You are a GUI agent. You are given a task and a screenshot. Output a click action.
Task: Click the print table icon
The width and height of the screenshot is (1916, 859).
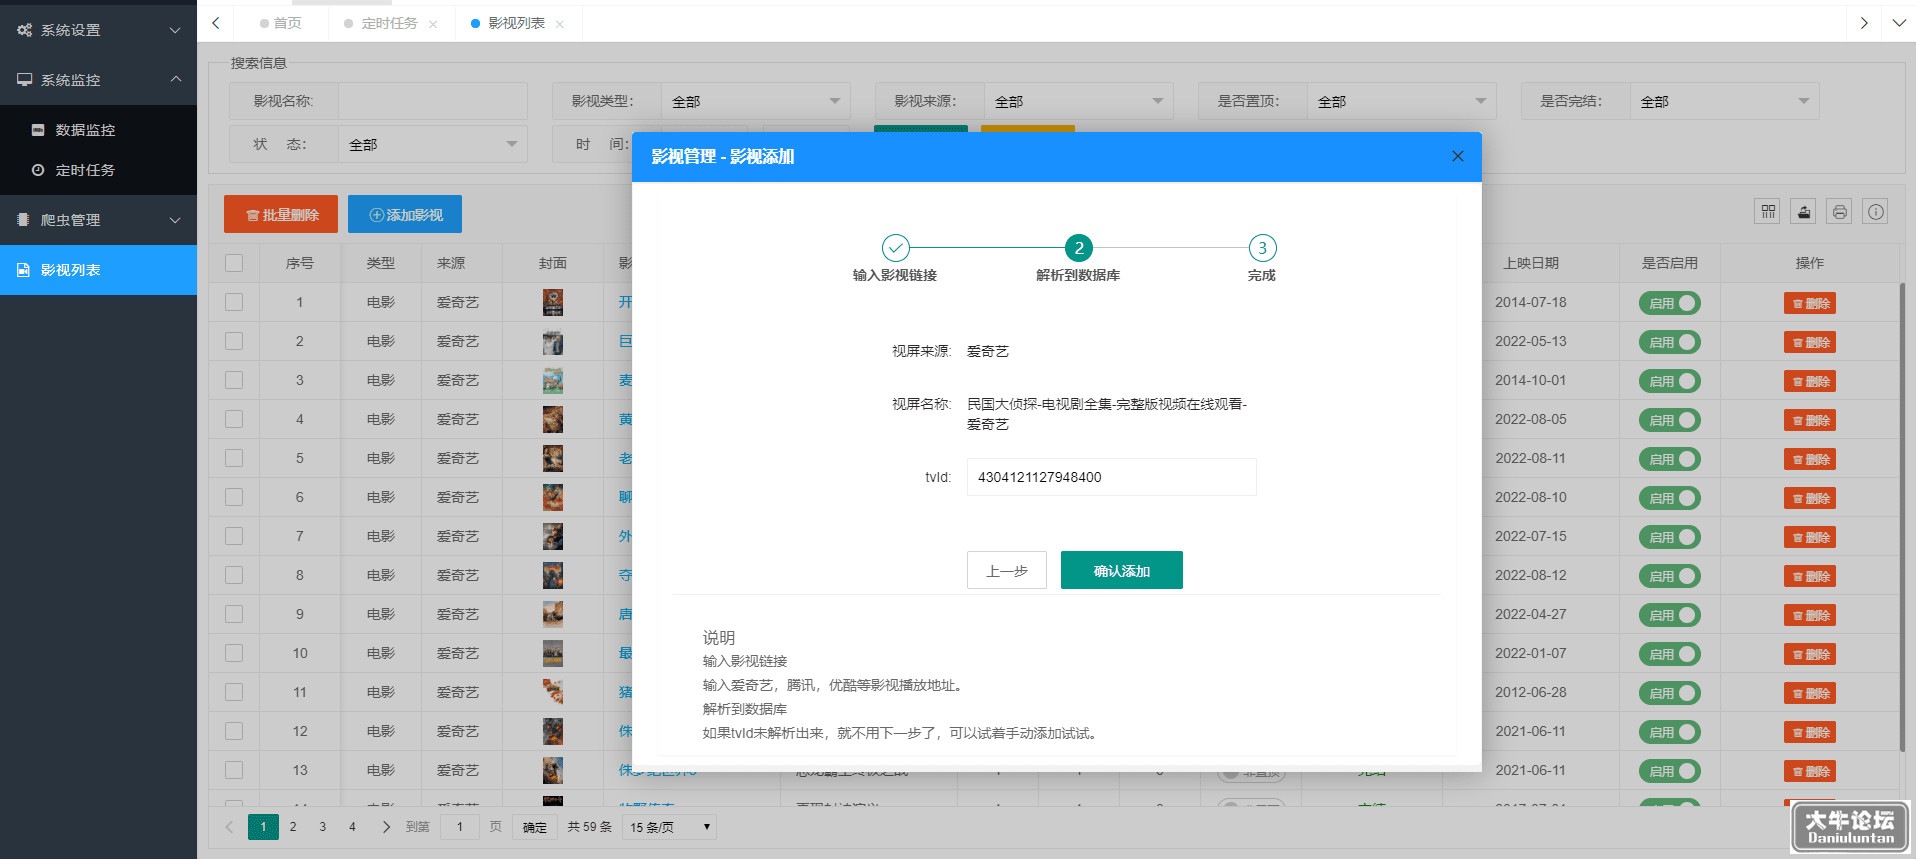point(1840,211)
